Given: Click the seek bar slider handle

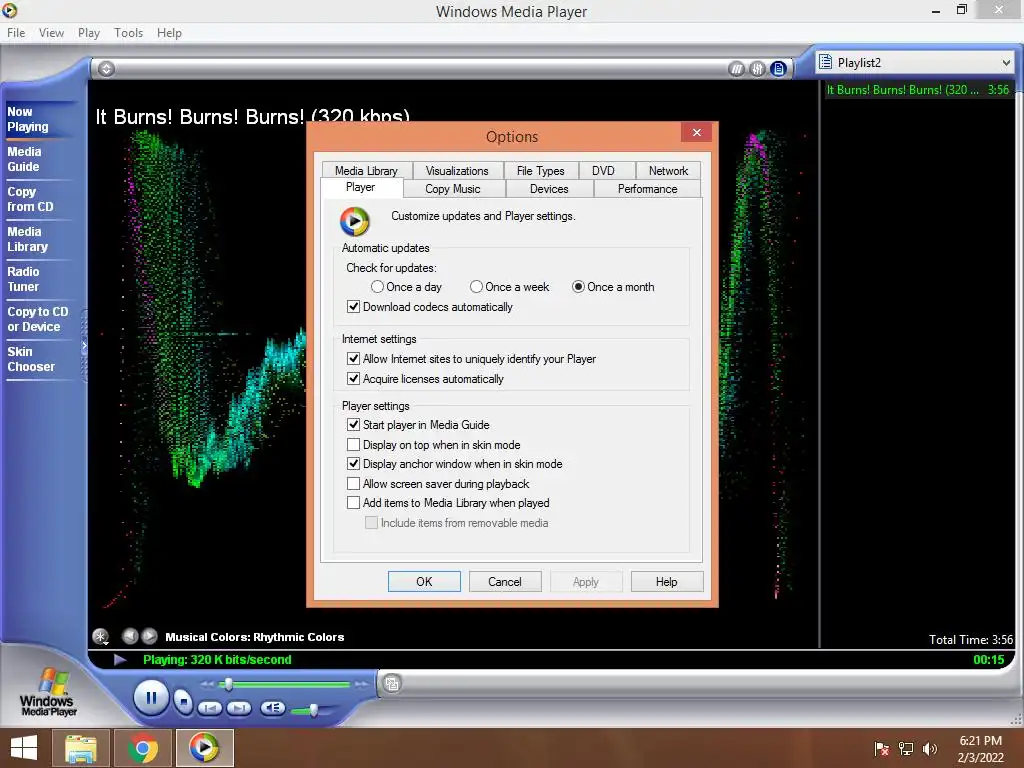Looking at the screenshot, I should click(x=229, y=684).
